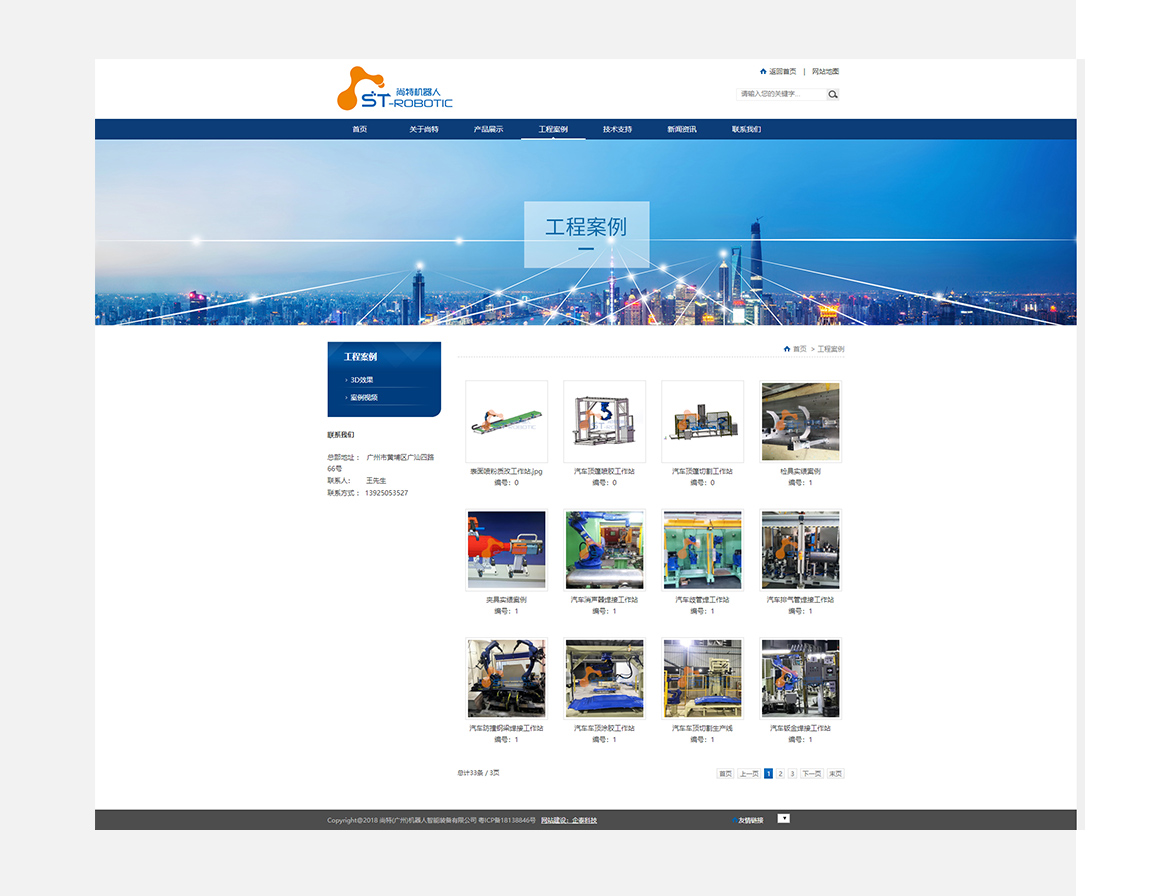Click the breadcrumb home icon
1170x896 pixels.
coord(787,349)
